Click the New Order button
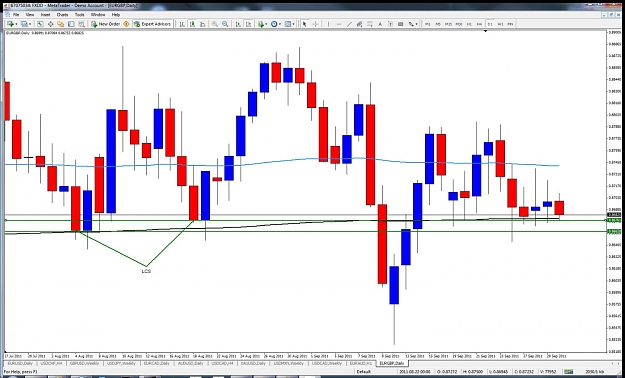 tap(106, 24)
